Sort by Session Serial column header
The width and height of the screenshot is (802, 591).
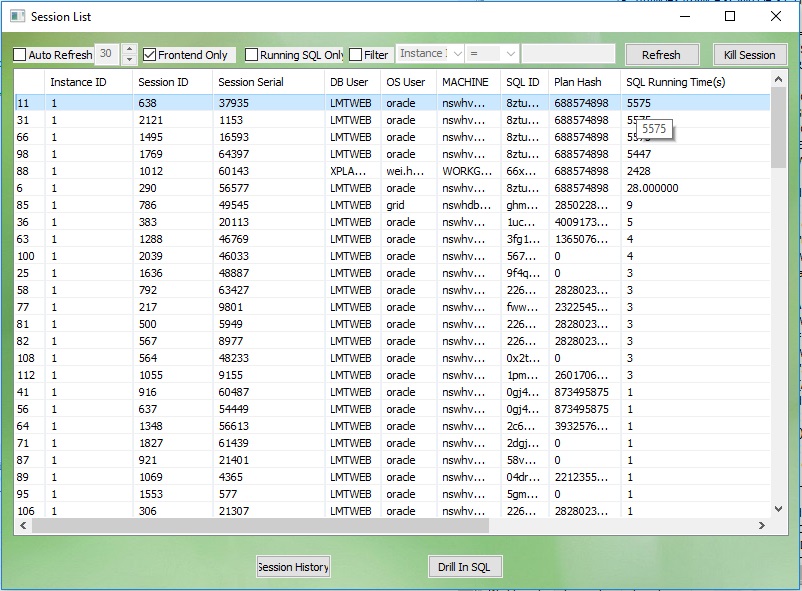point(269,82)
